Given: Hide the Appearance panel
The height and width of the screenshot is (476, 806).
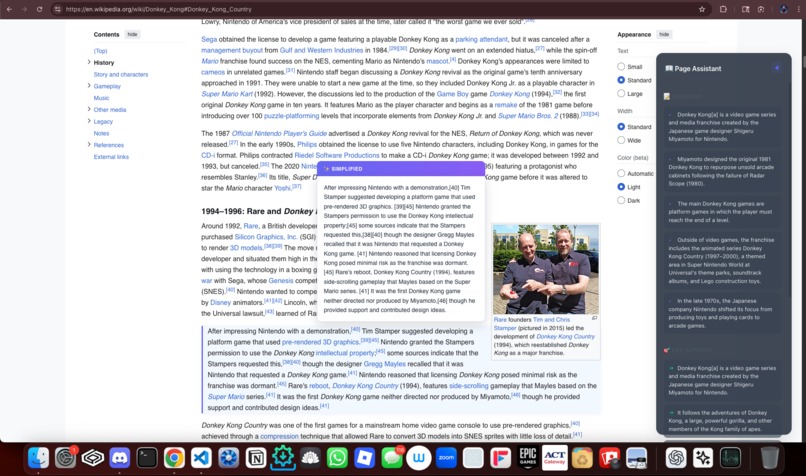Looking at the screenshot, I should (664, 34).
